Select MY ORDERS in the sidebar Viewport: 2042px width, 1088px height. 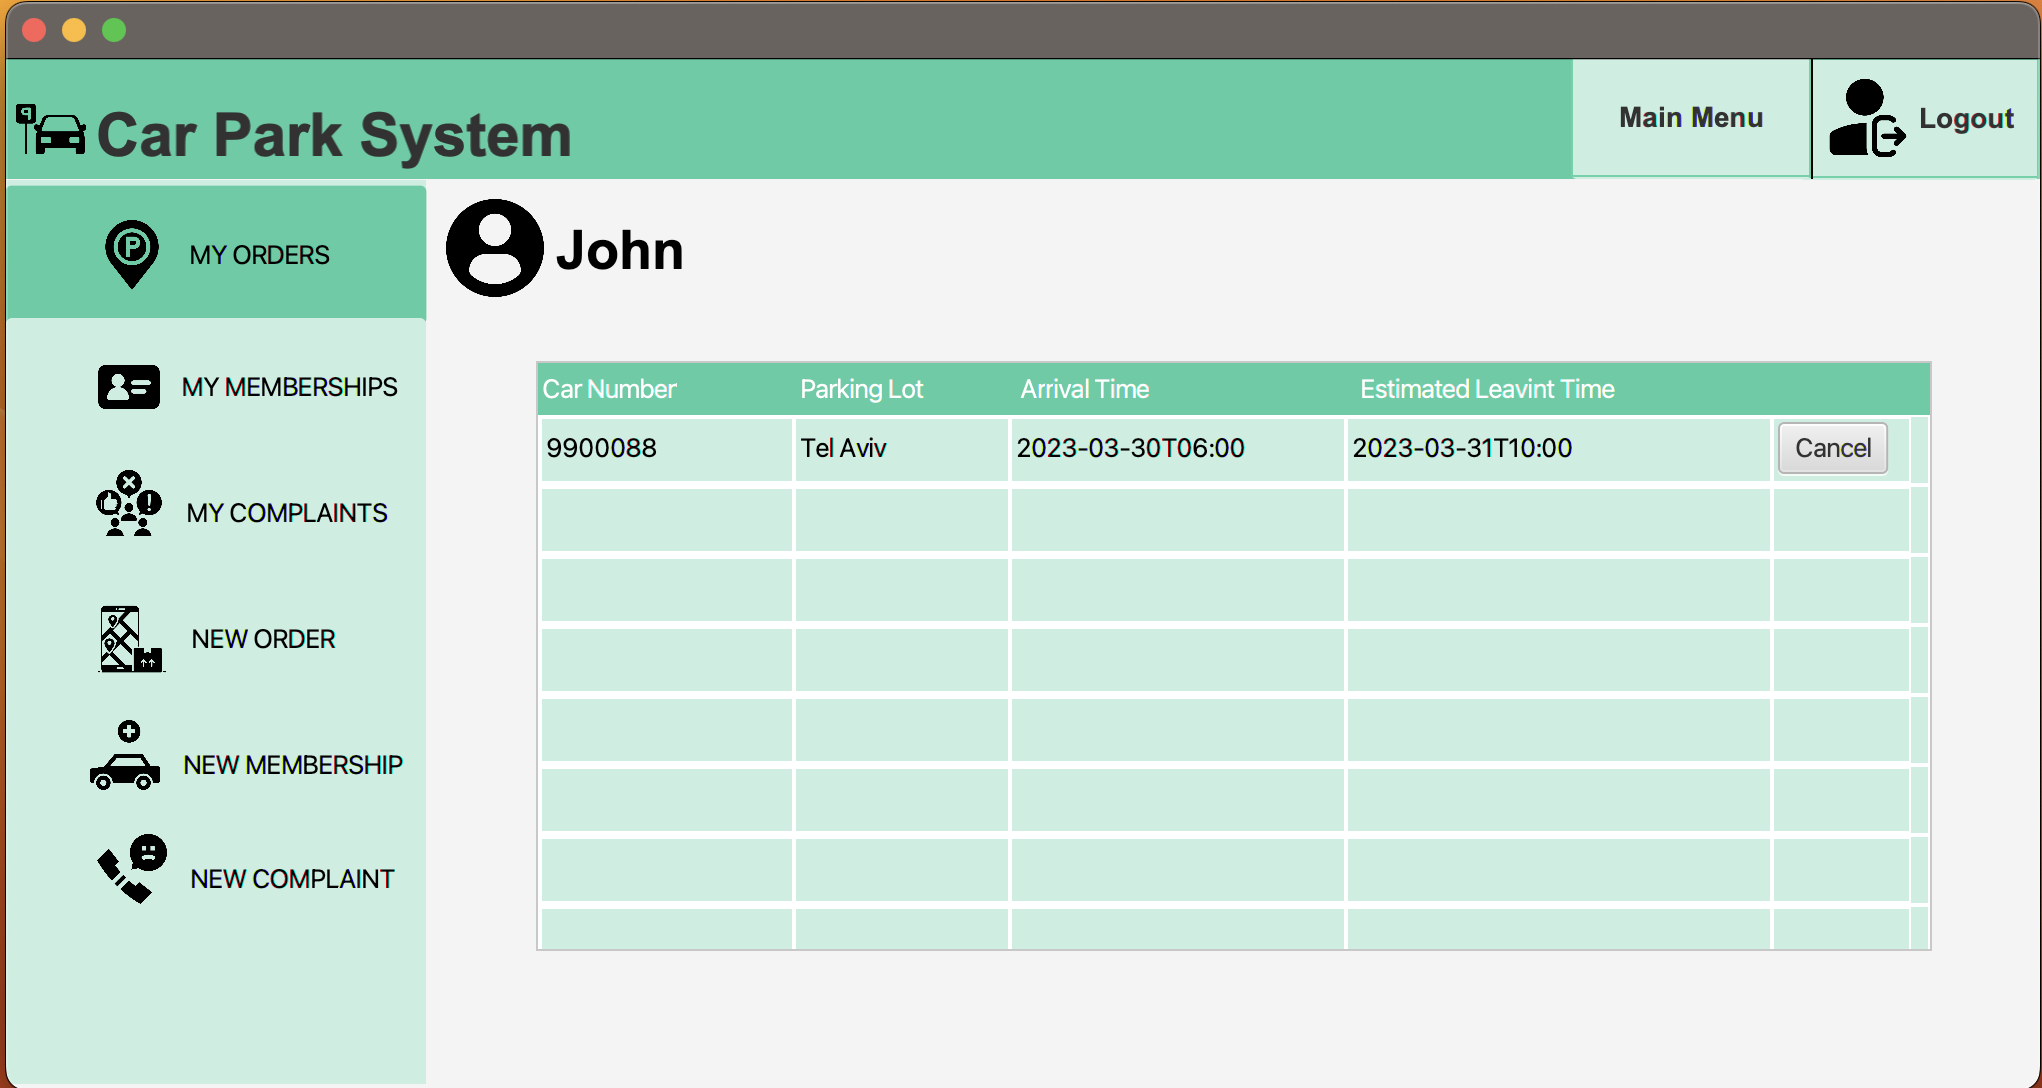tap(259, 255)
